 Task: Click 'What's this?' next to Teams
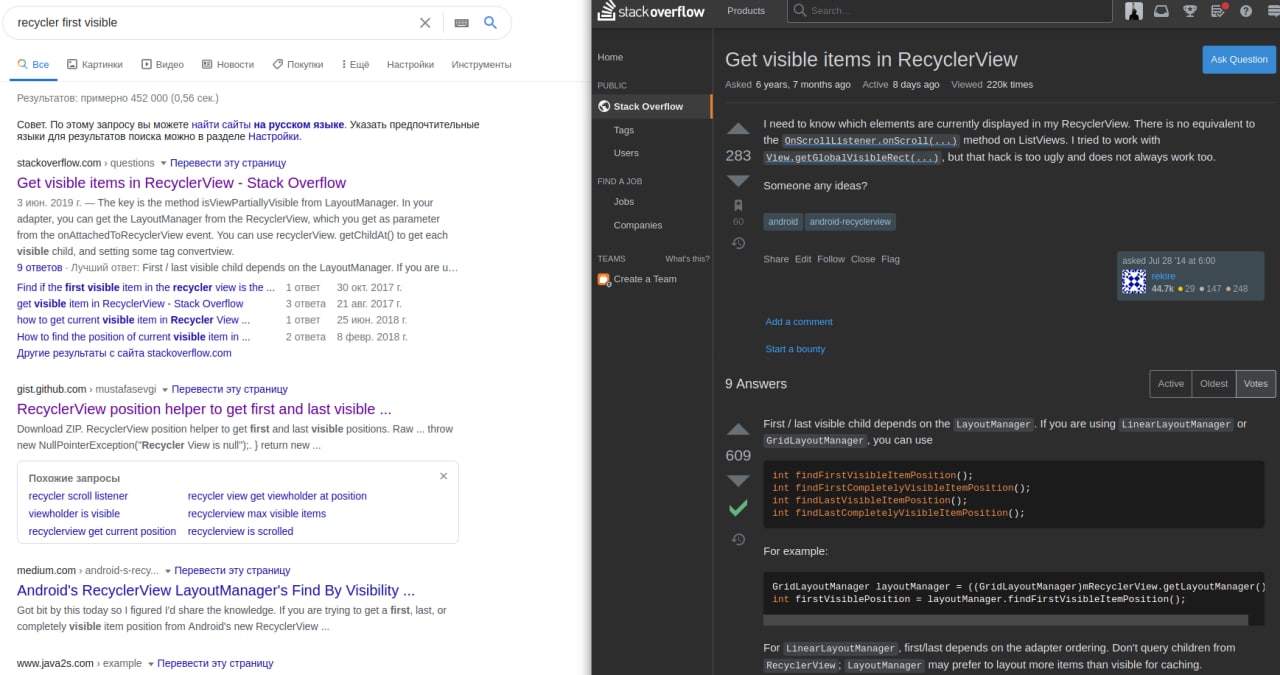pos(687,259)
